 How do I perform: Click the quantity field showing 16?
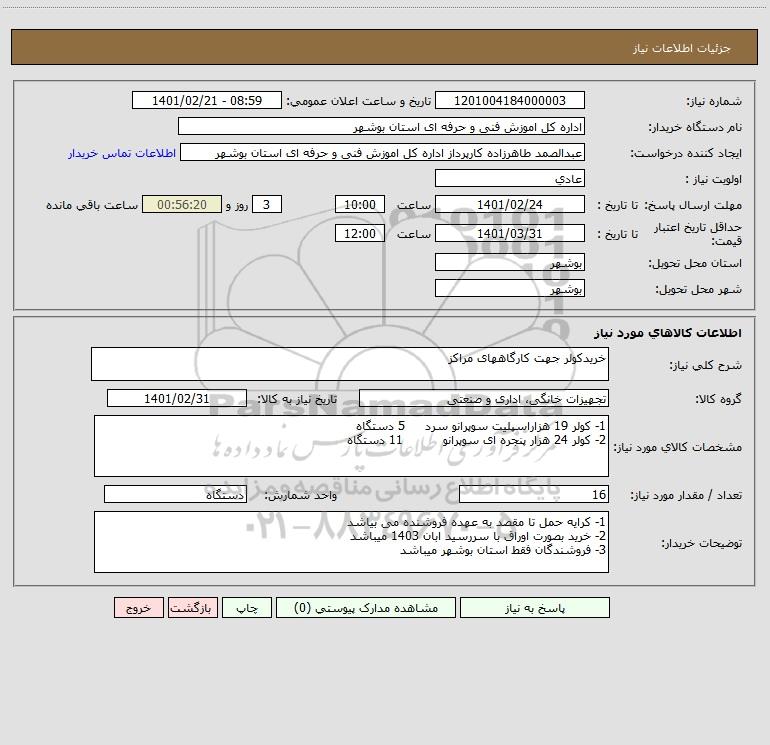(x=534, y=495)
